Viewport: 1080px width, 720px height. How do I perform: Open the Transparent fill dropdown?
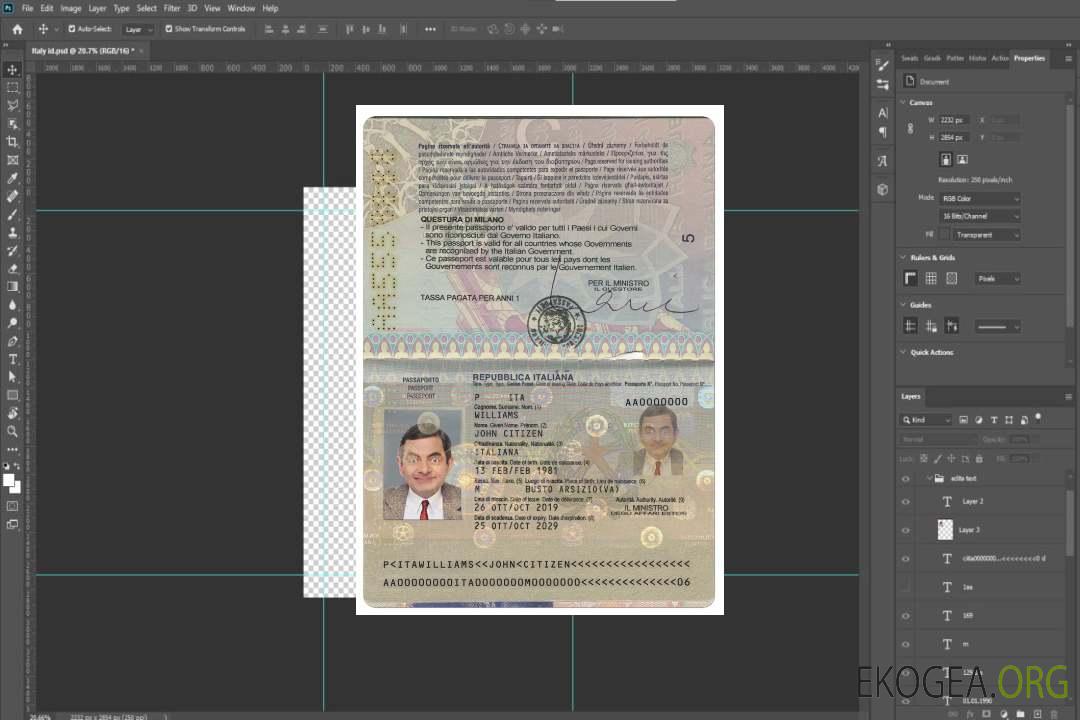coord(986,235)
